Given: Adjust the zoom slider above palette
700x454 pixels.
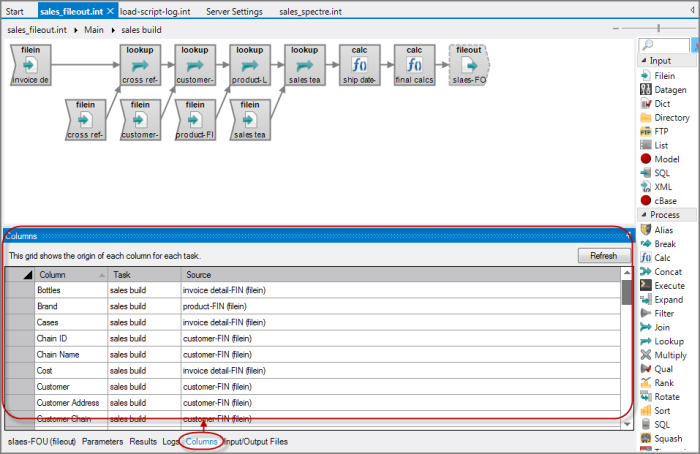Looking at the screenshot, I should click(658, 28).
